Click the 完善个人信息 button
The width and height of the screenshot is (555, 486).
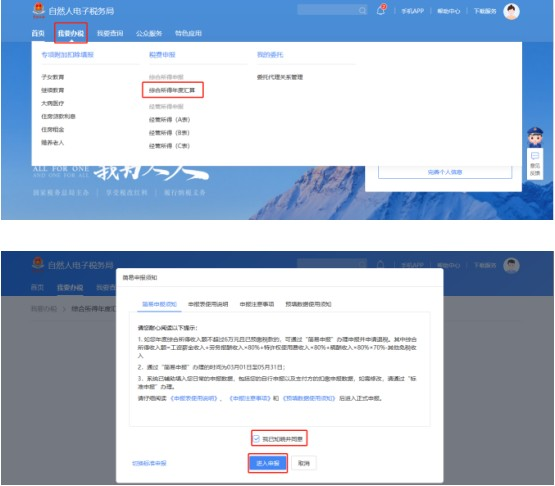click(445, 172)
